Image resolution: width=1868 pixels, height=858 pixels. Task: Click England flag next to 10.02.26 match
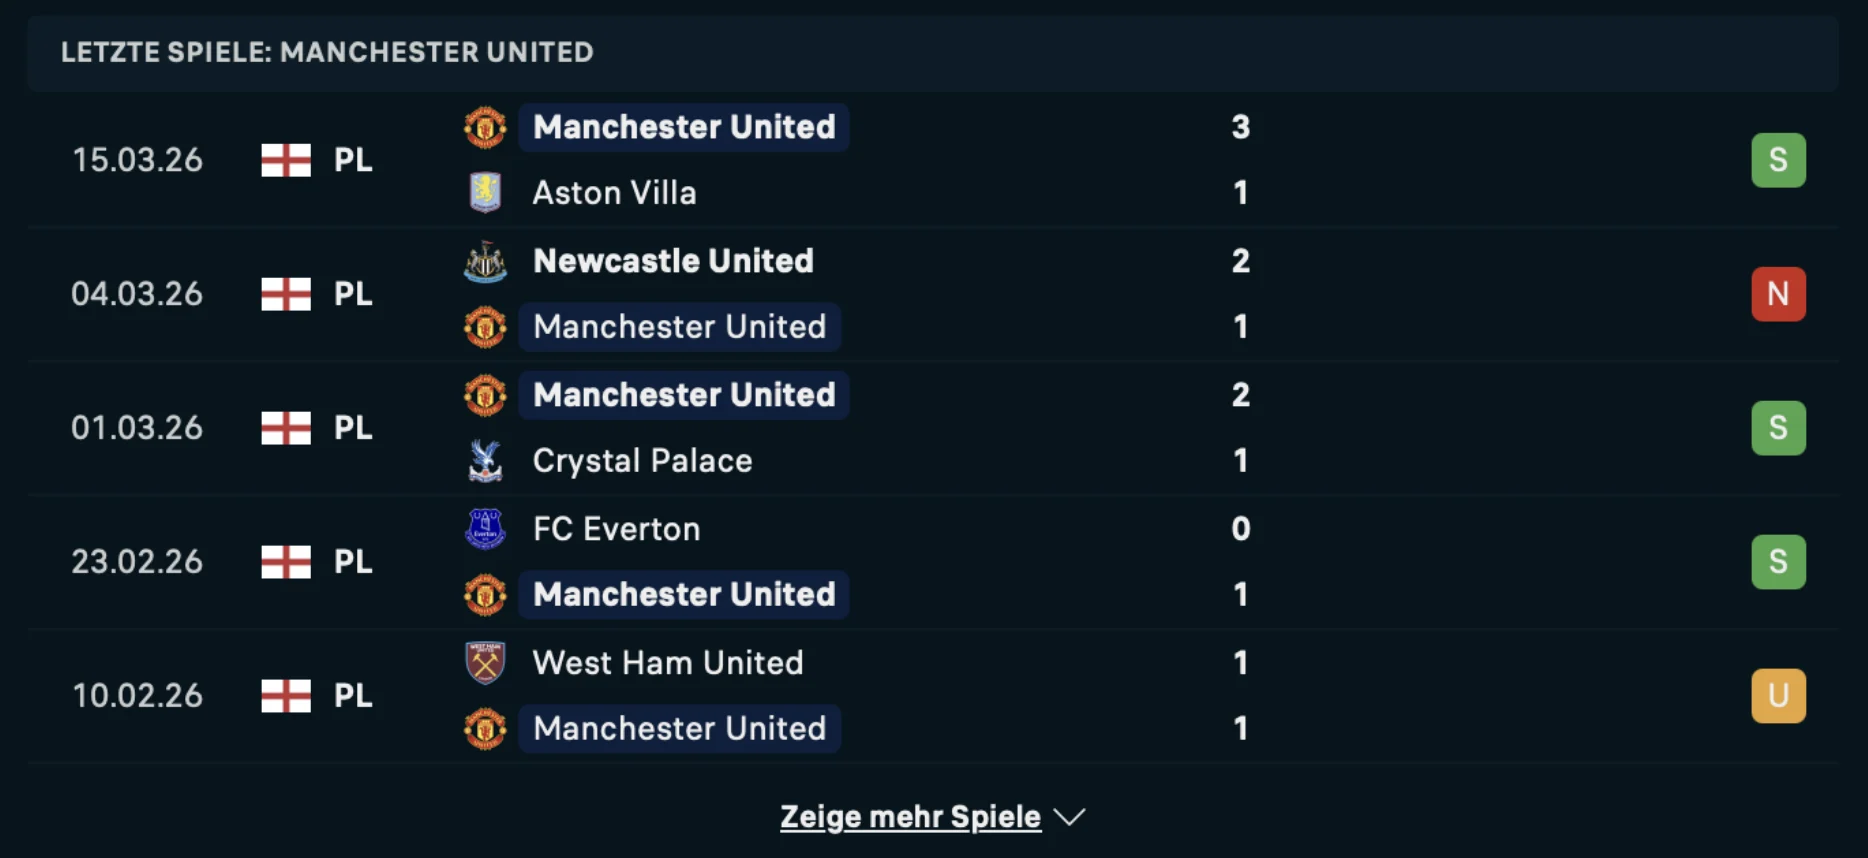[x=286, y=696]
